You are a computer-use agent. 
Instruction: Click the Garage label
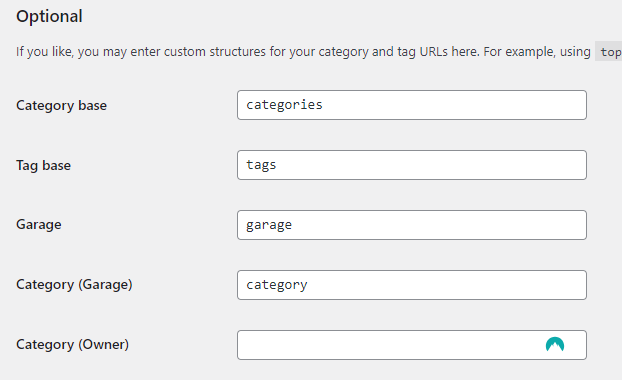click(x=39, y=225)
